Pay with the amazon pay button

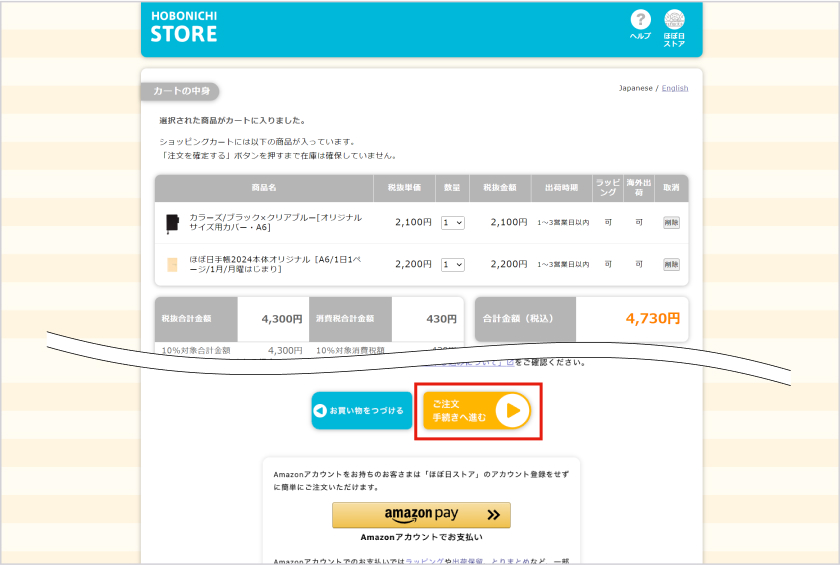(421, 515)
